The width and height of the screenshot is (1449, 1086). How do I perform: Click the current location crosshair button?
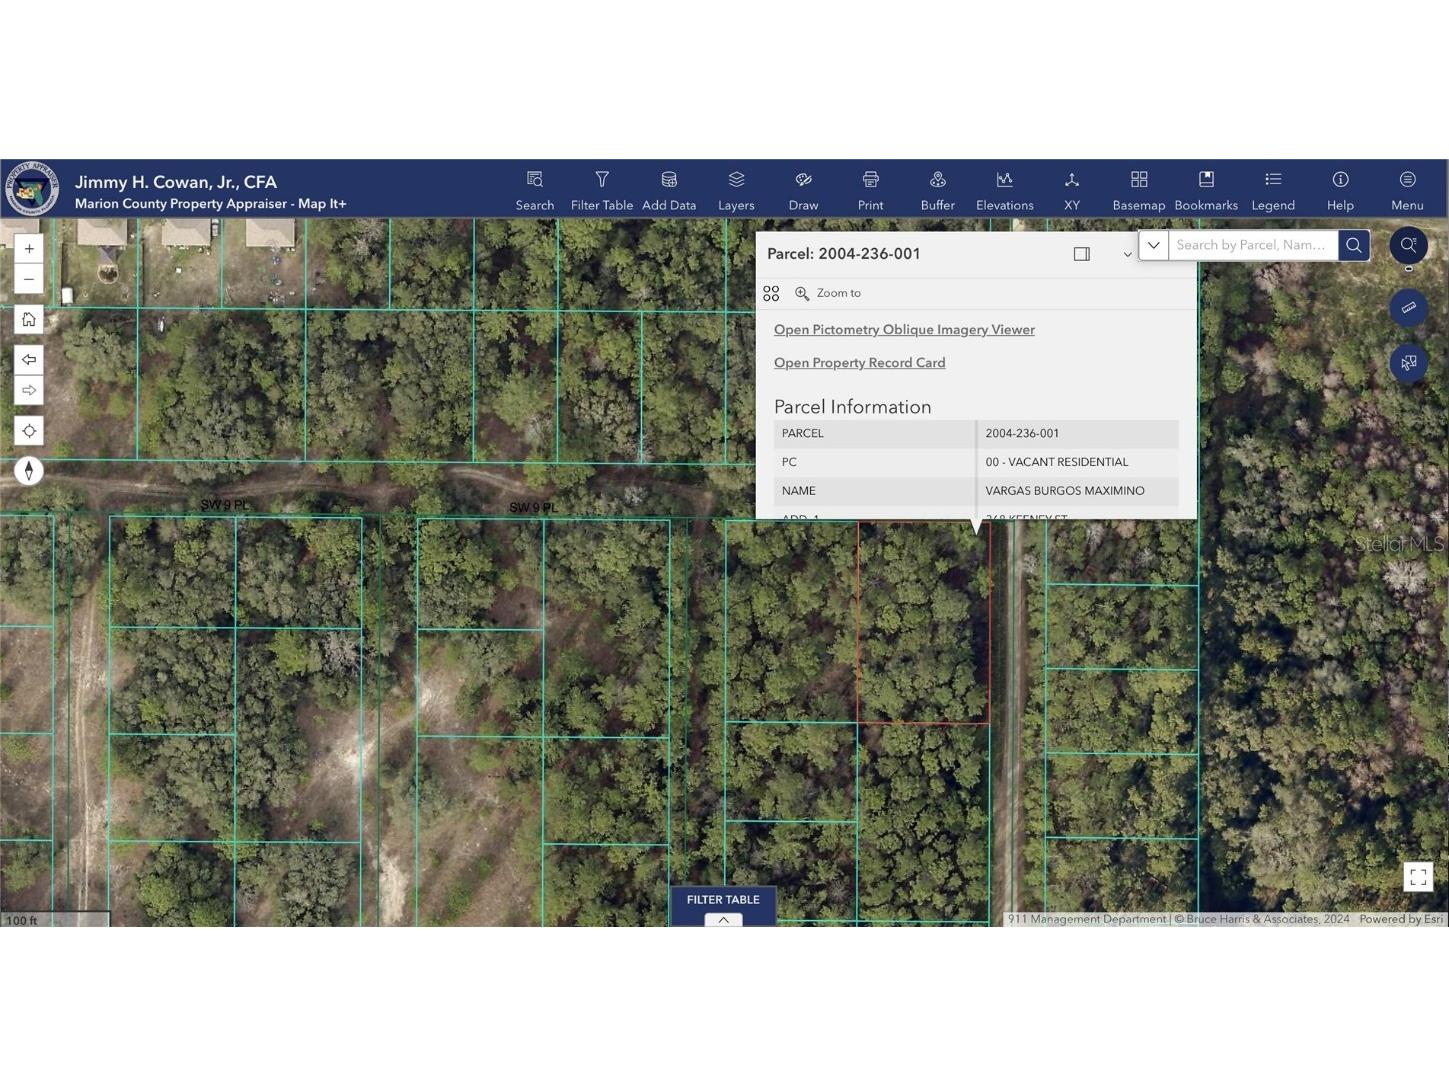point(29,430)
